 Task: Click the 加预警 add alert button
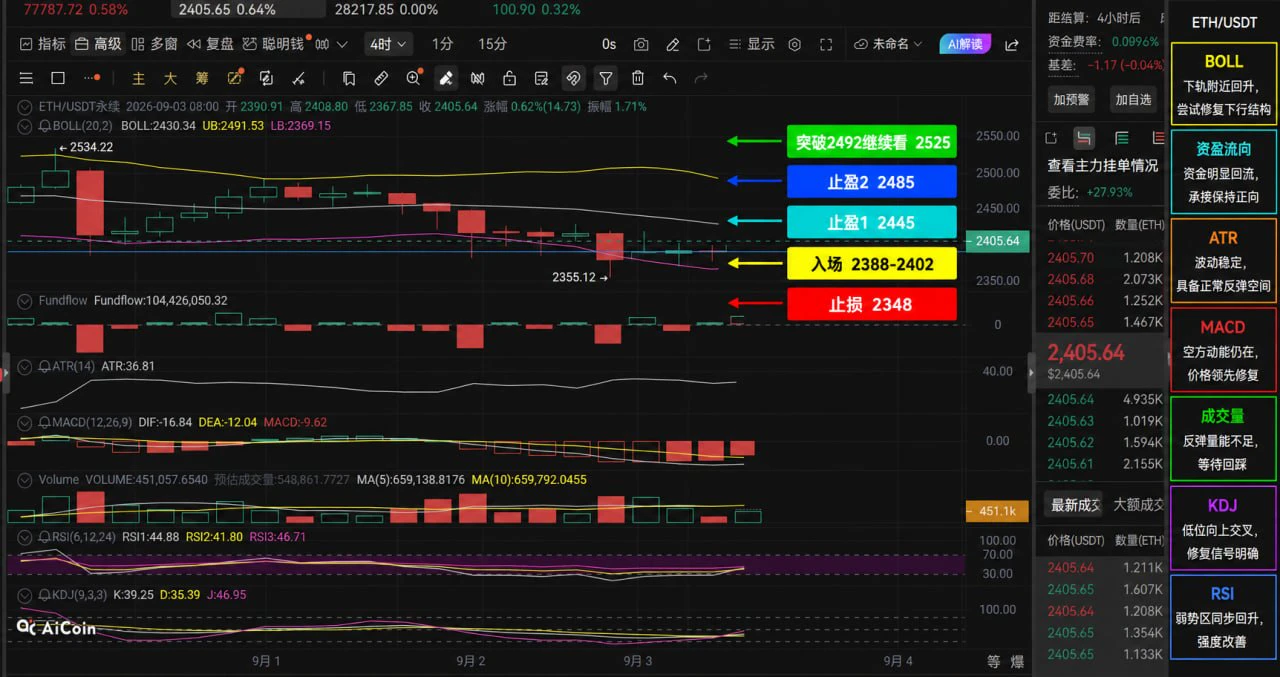[x=1072, y=99]
